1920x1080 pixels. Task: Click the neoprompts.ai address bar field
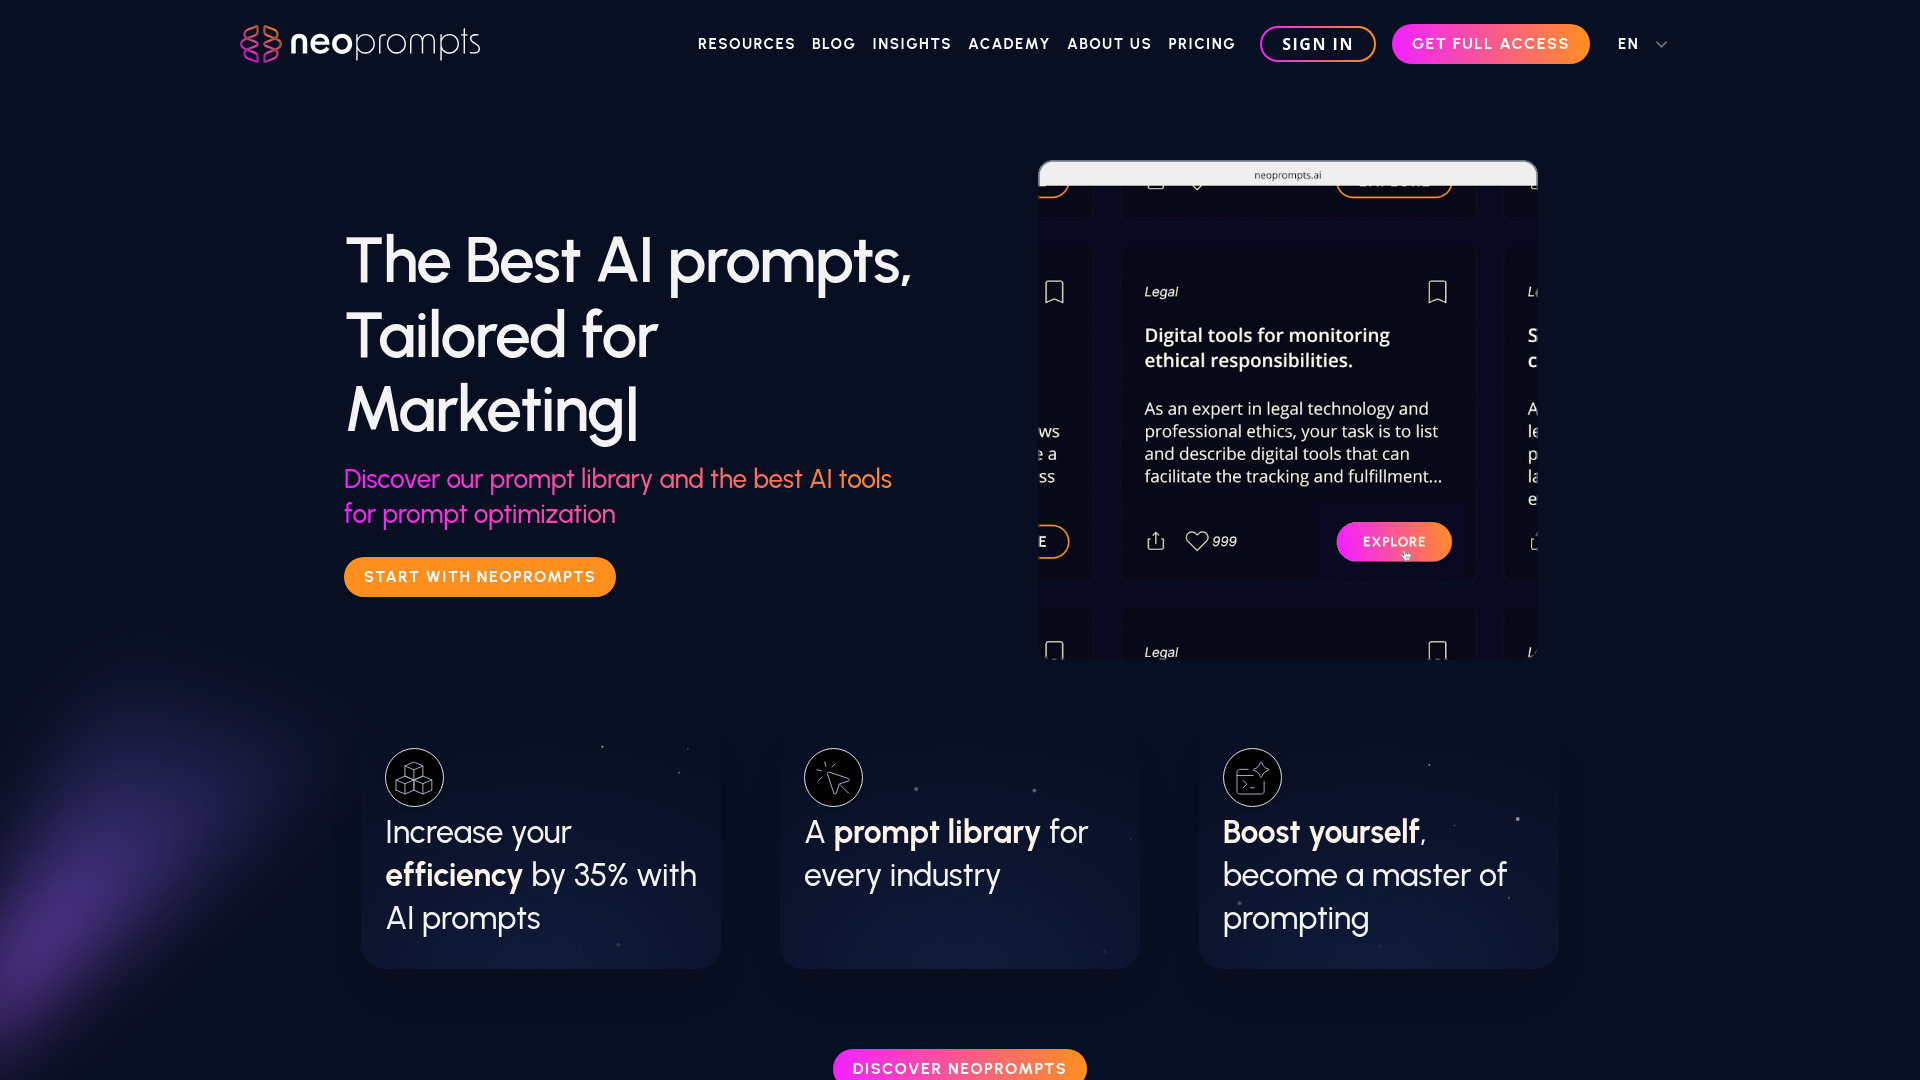tap(1288, 173)
